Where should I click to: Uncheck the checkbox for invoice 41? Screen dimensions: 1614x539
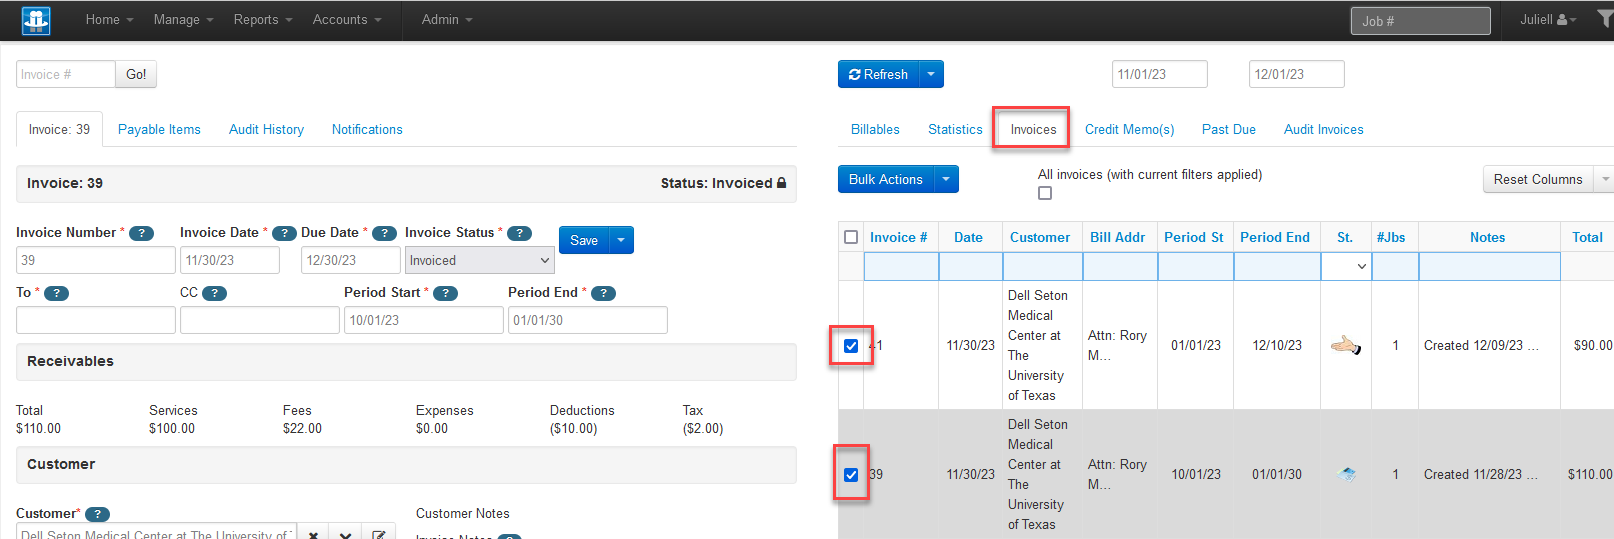(851, 346)
